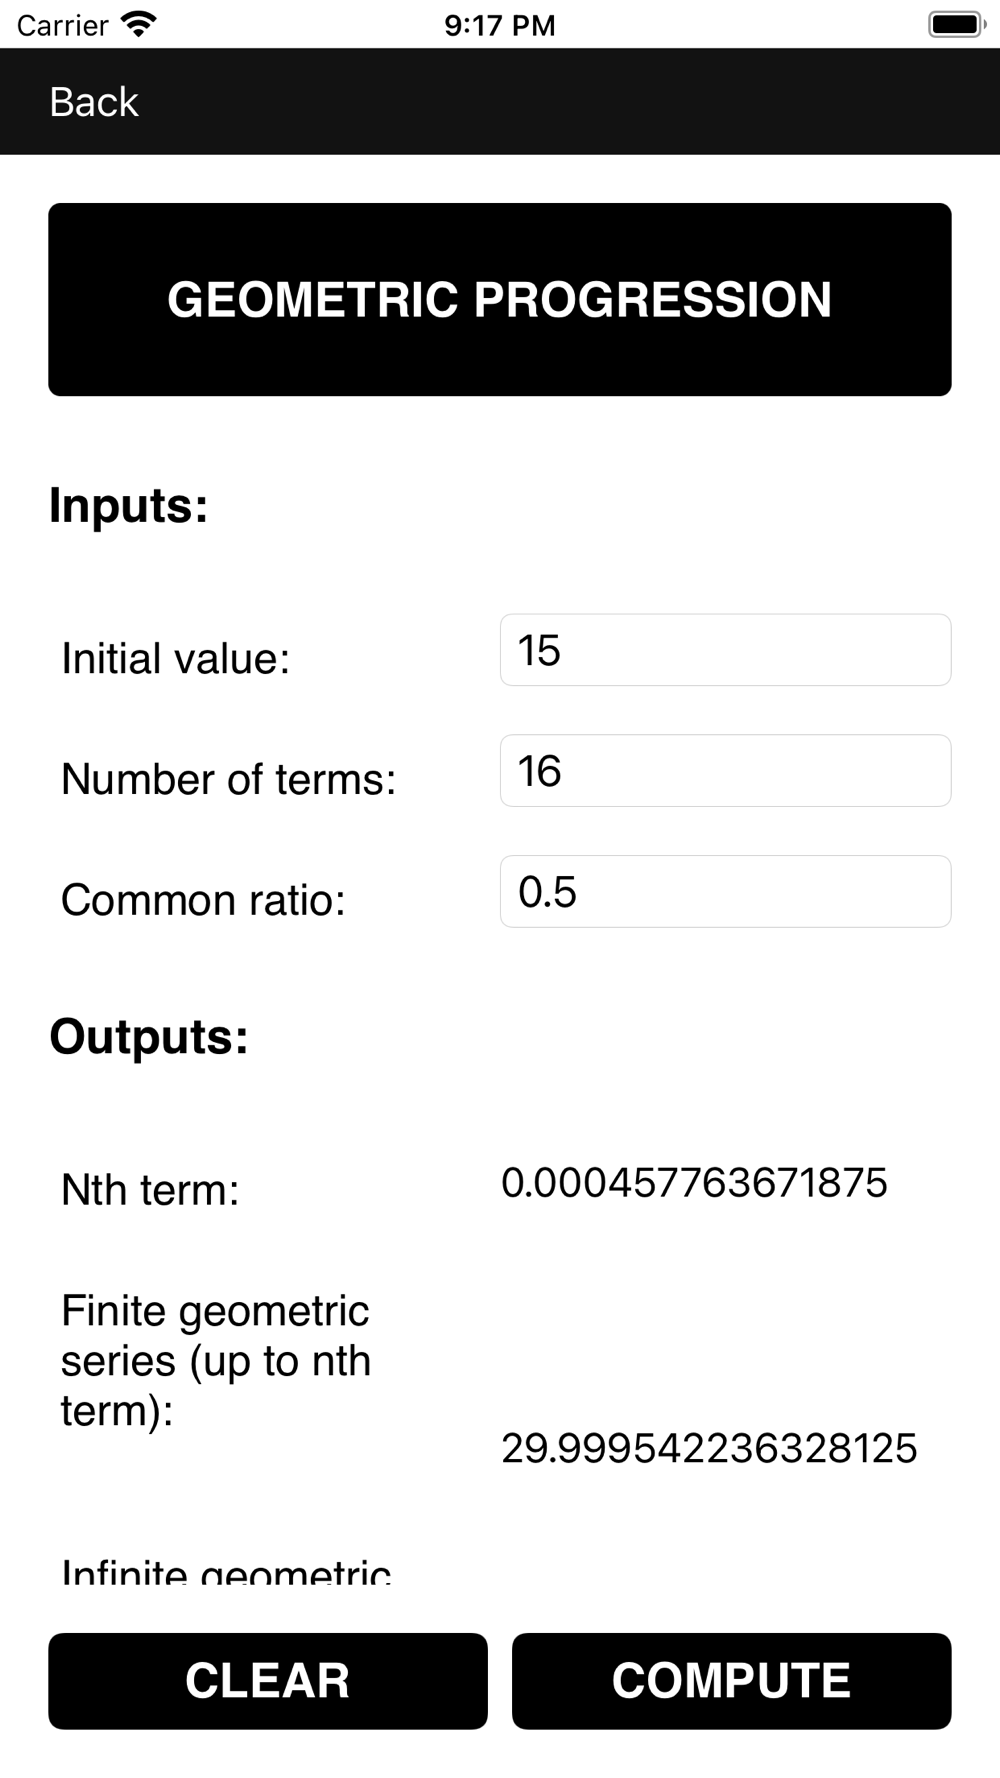Tap the Number of terms label
The height and width of the screenshot is (1778, 1000).
229,780
